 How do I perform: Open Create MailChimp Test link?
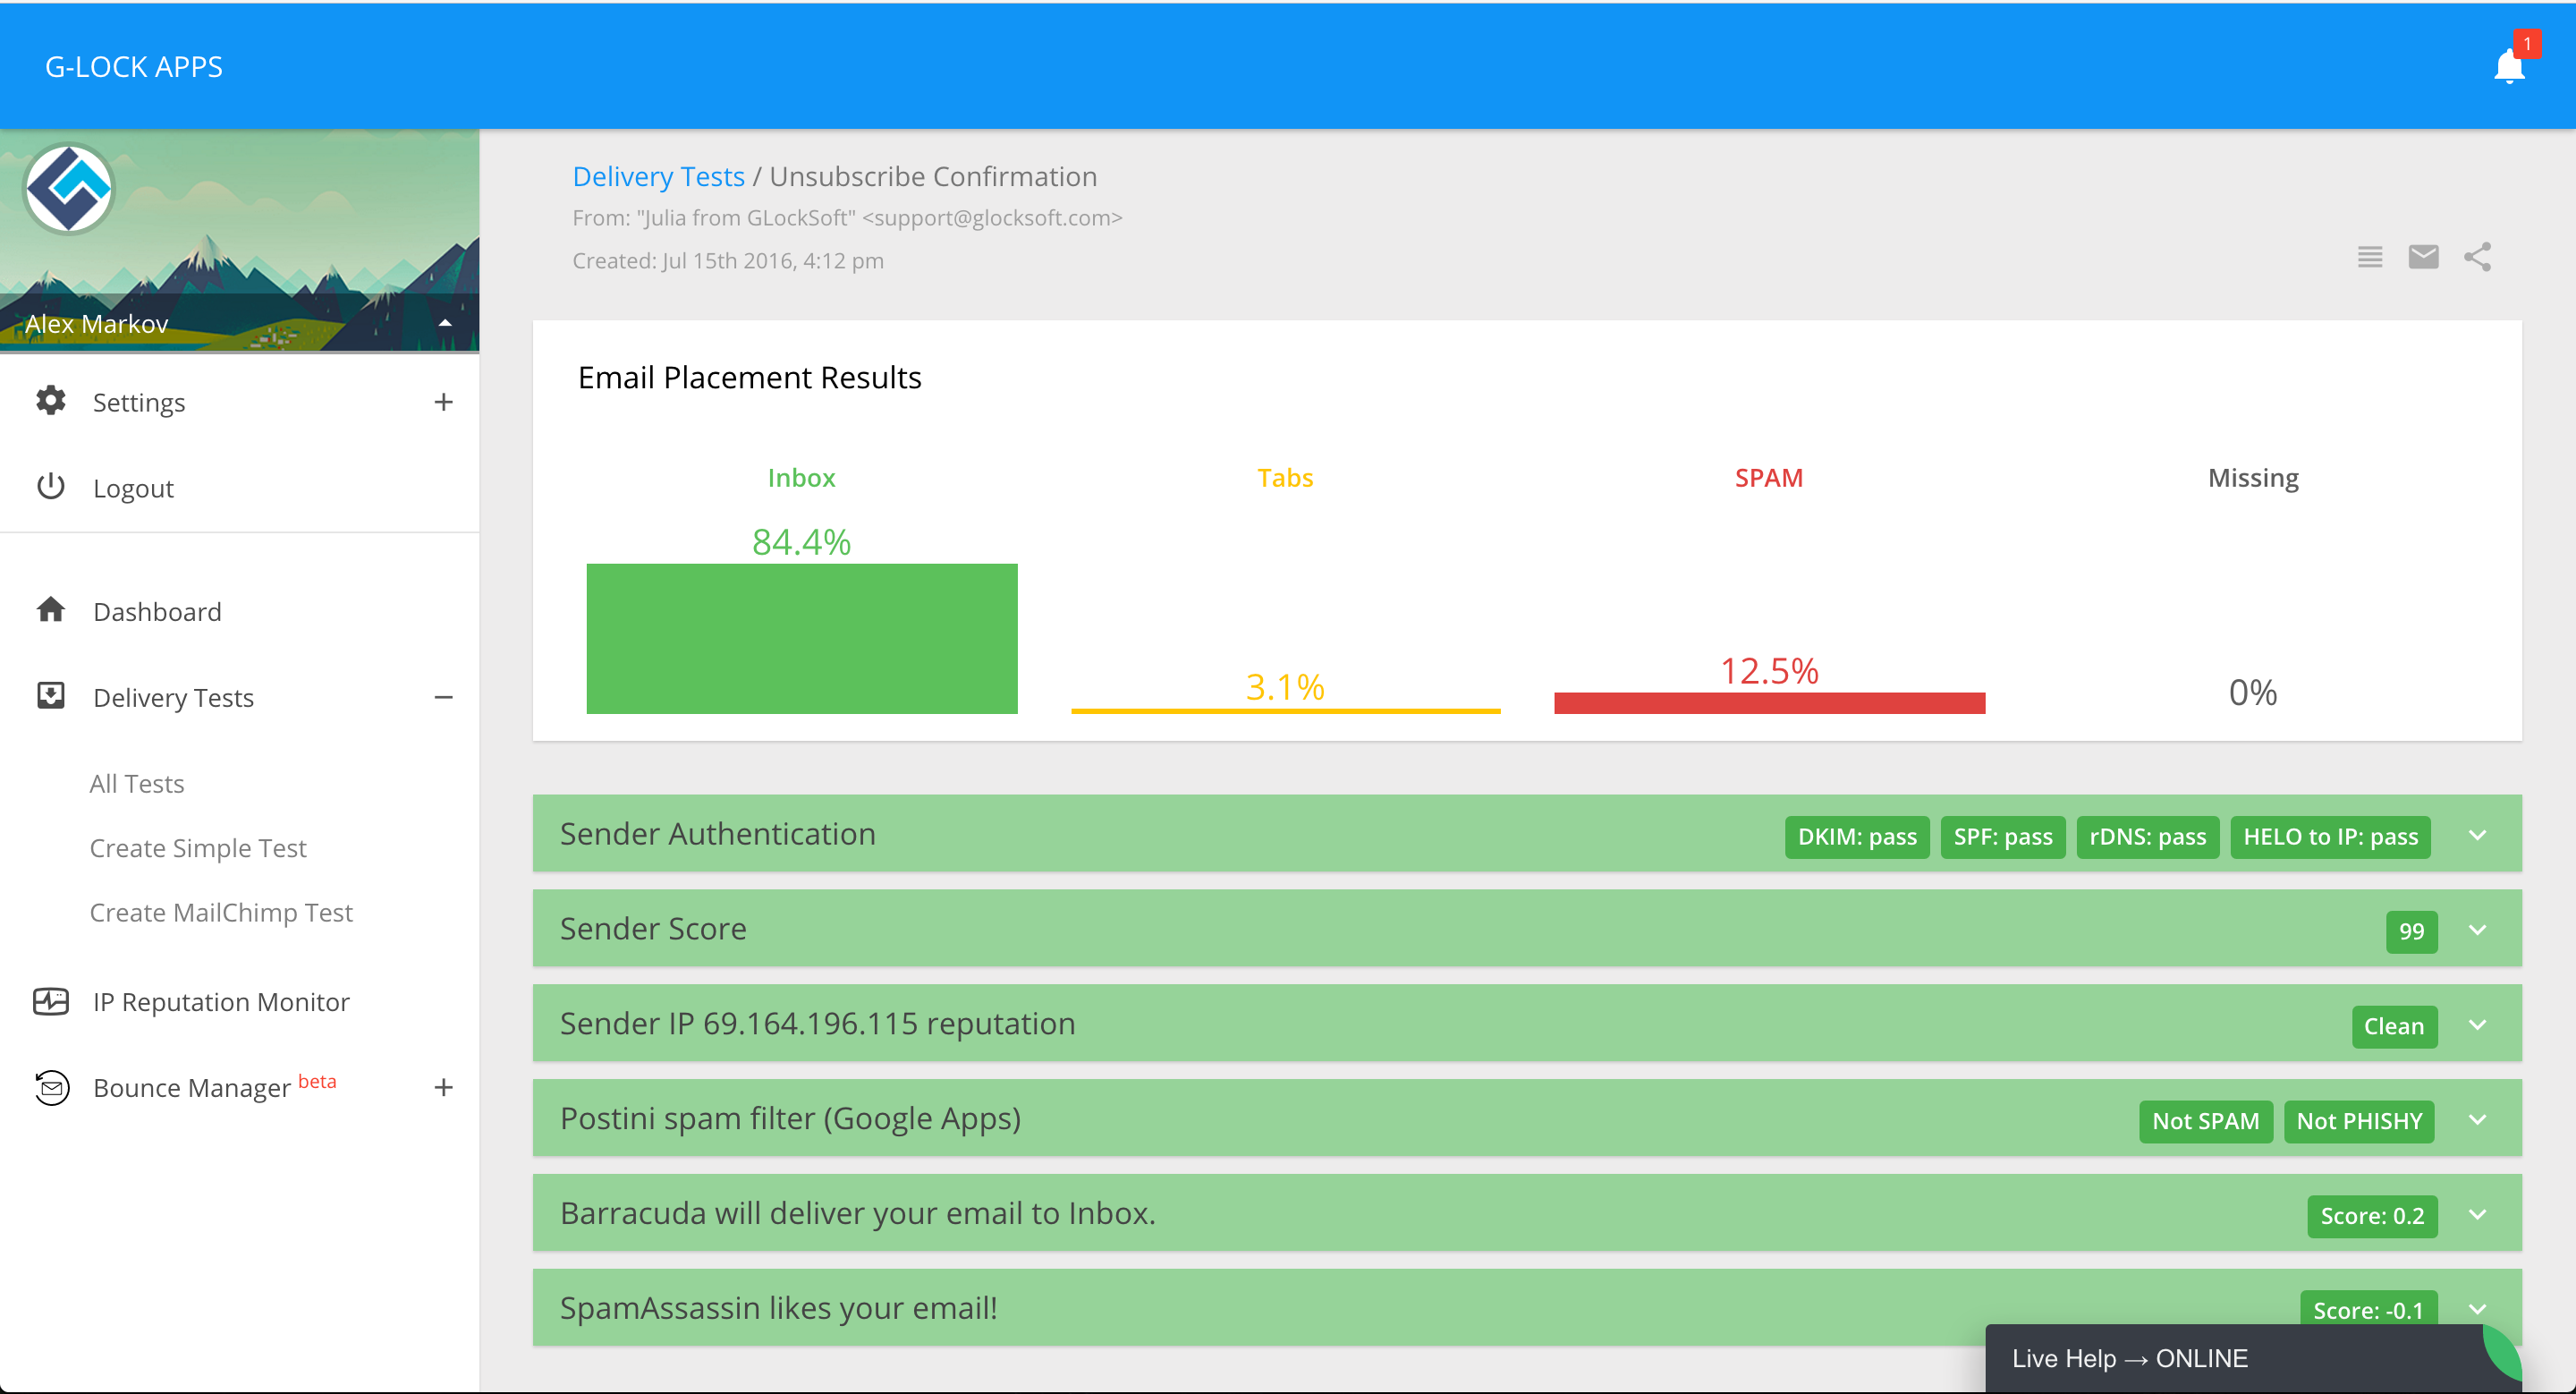pyautogui.click(x=221, y=912)
